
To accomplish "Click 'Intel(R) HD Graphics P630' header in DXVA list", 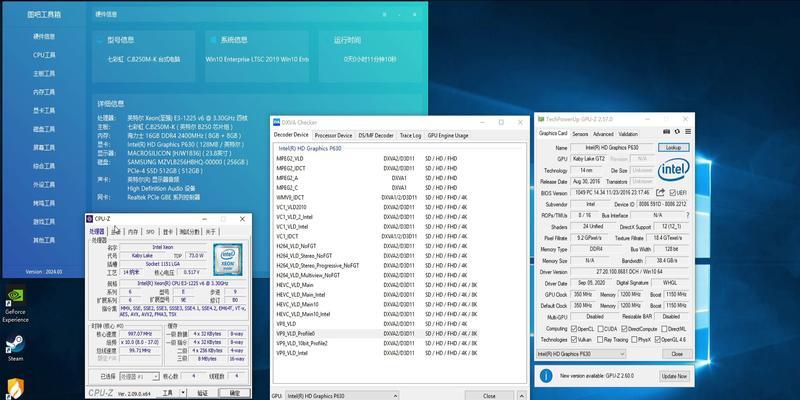I will click(x=310, y=148).
